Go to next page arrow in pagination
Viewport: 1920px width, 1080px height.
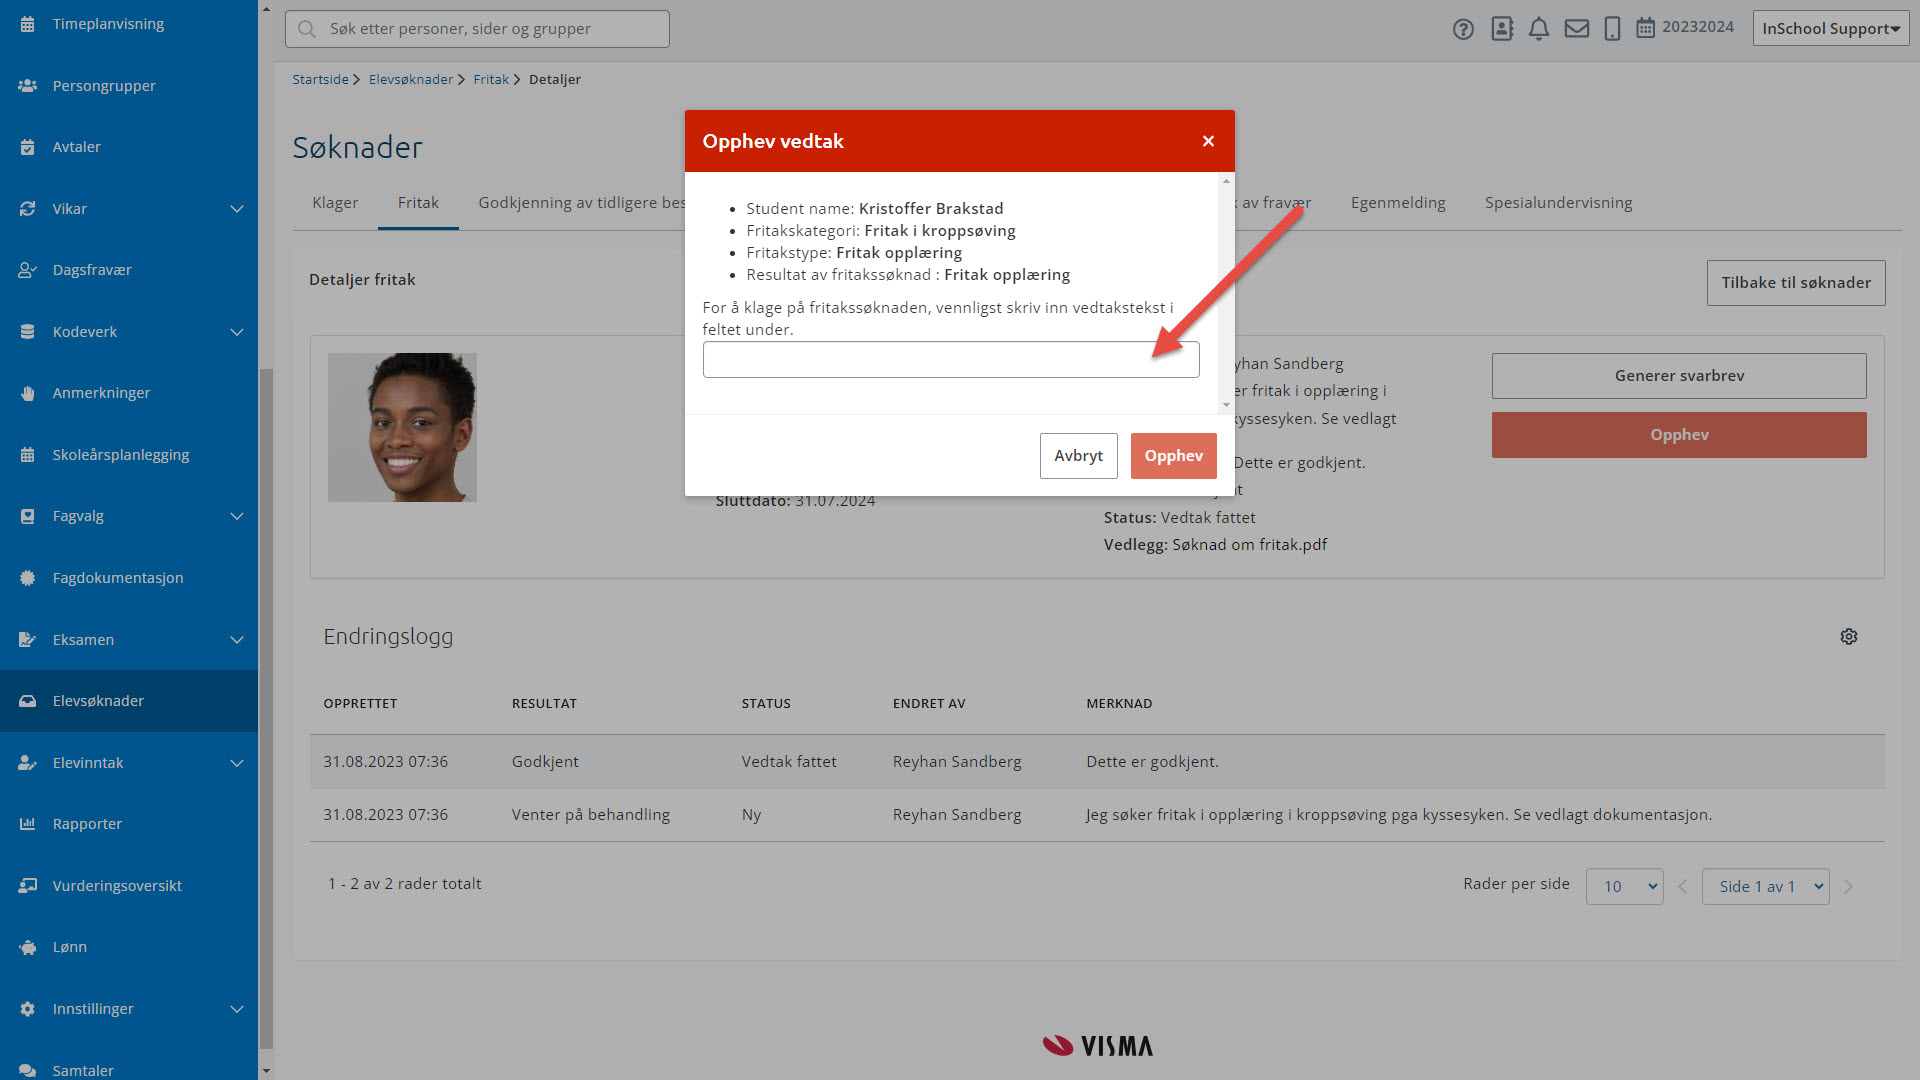click(1848, 887)
